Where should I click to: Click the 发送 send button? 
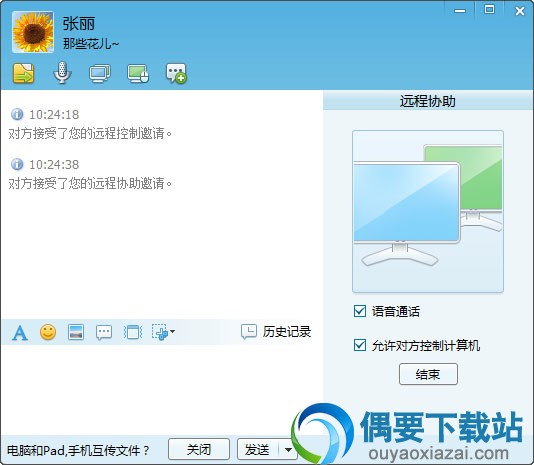pos(257,449)
